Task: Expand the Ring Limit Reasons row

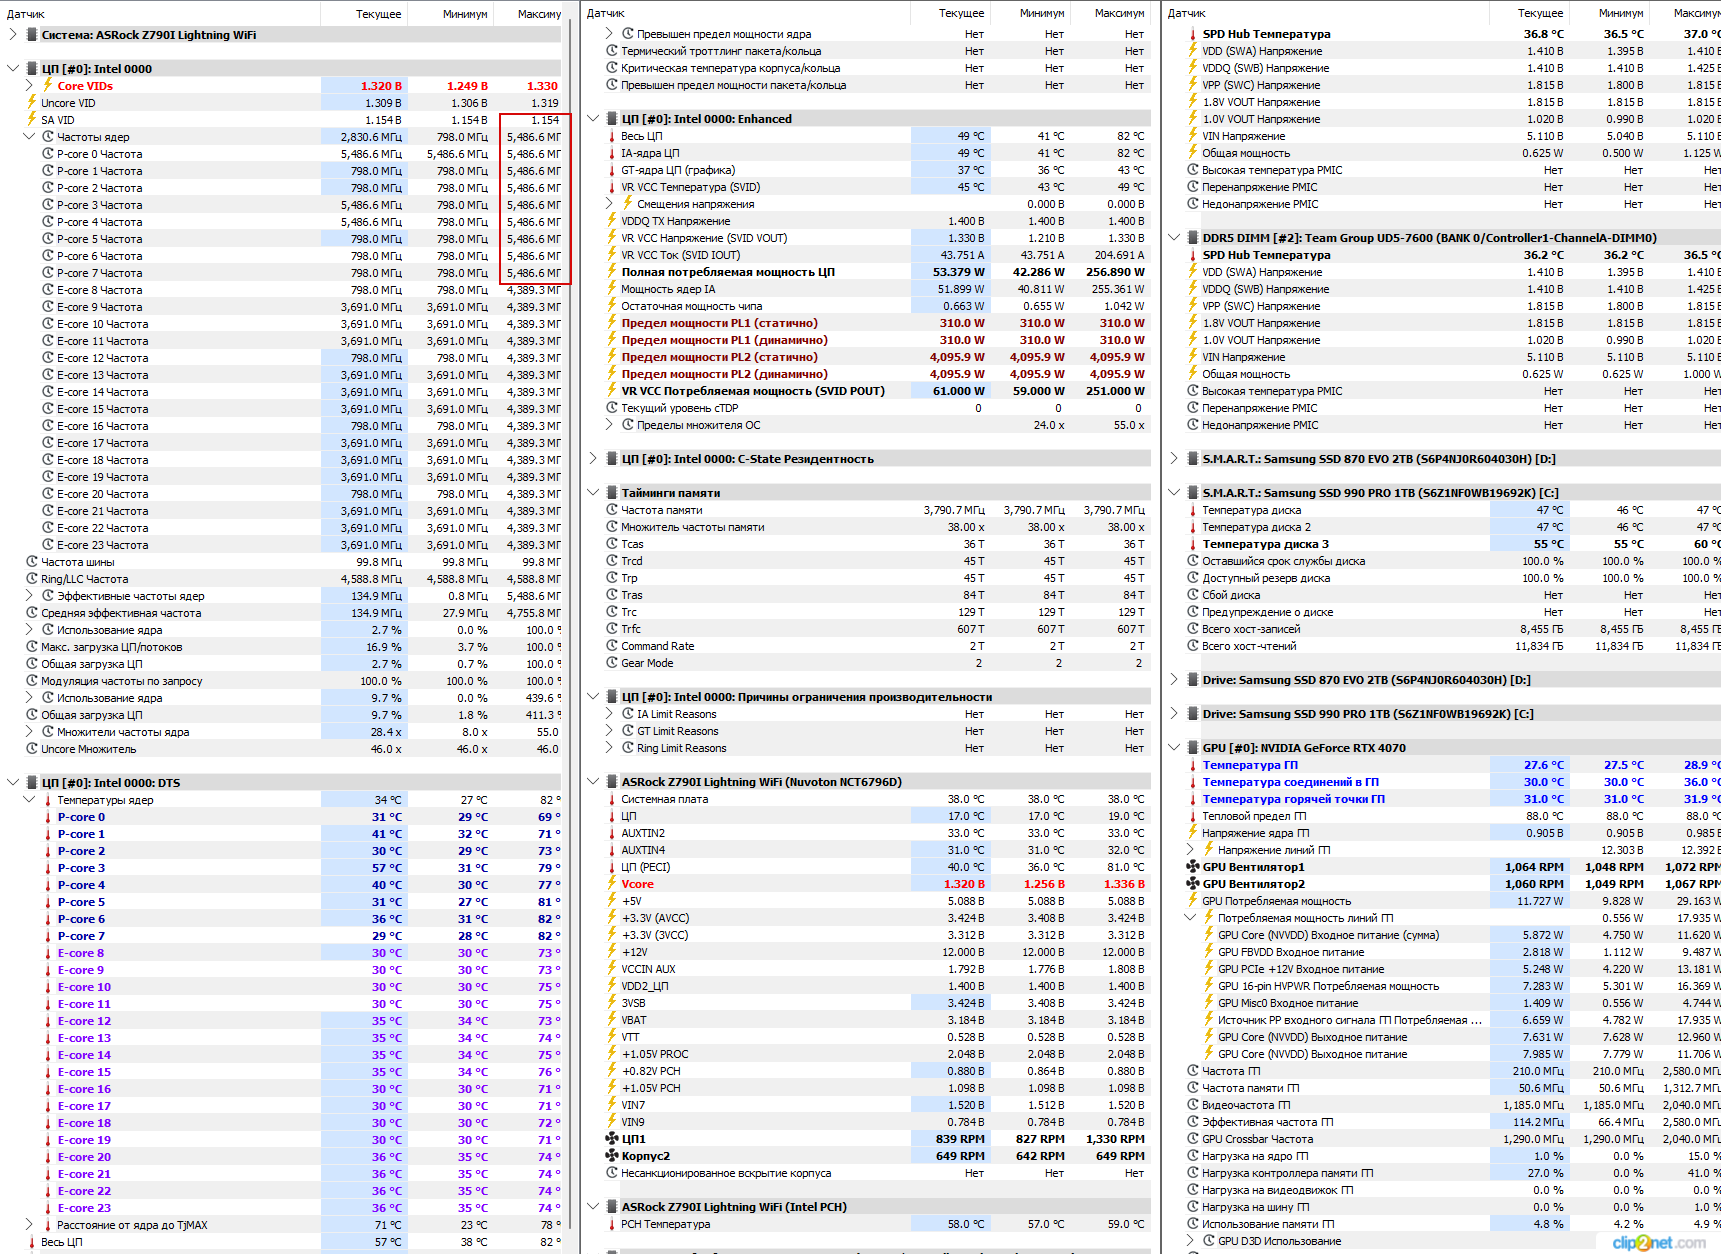Action: click(x=609, y=747)
